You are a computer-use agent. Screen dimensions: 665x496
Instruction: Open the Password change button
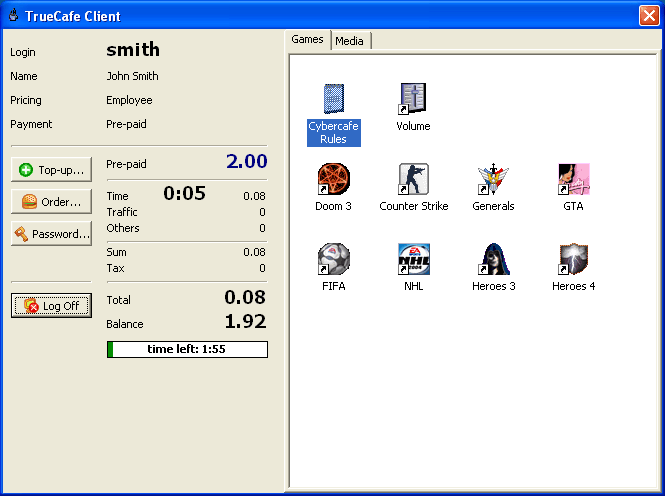pyautogui.click(x=51, y=234)
